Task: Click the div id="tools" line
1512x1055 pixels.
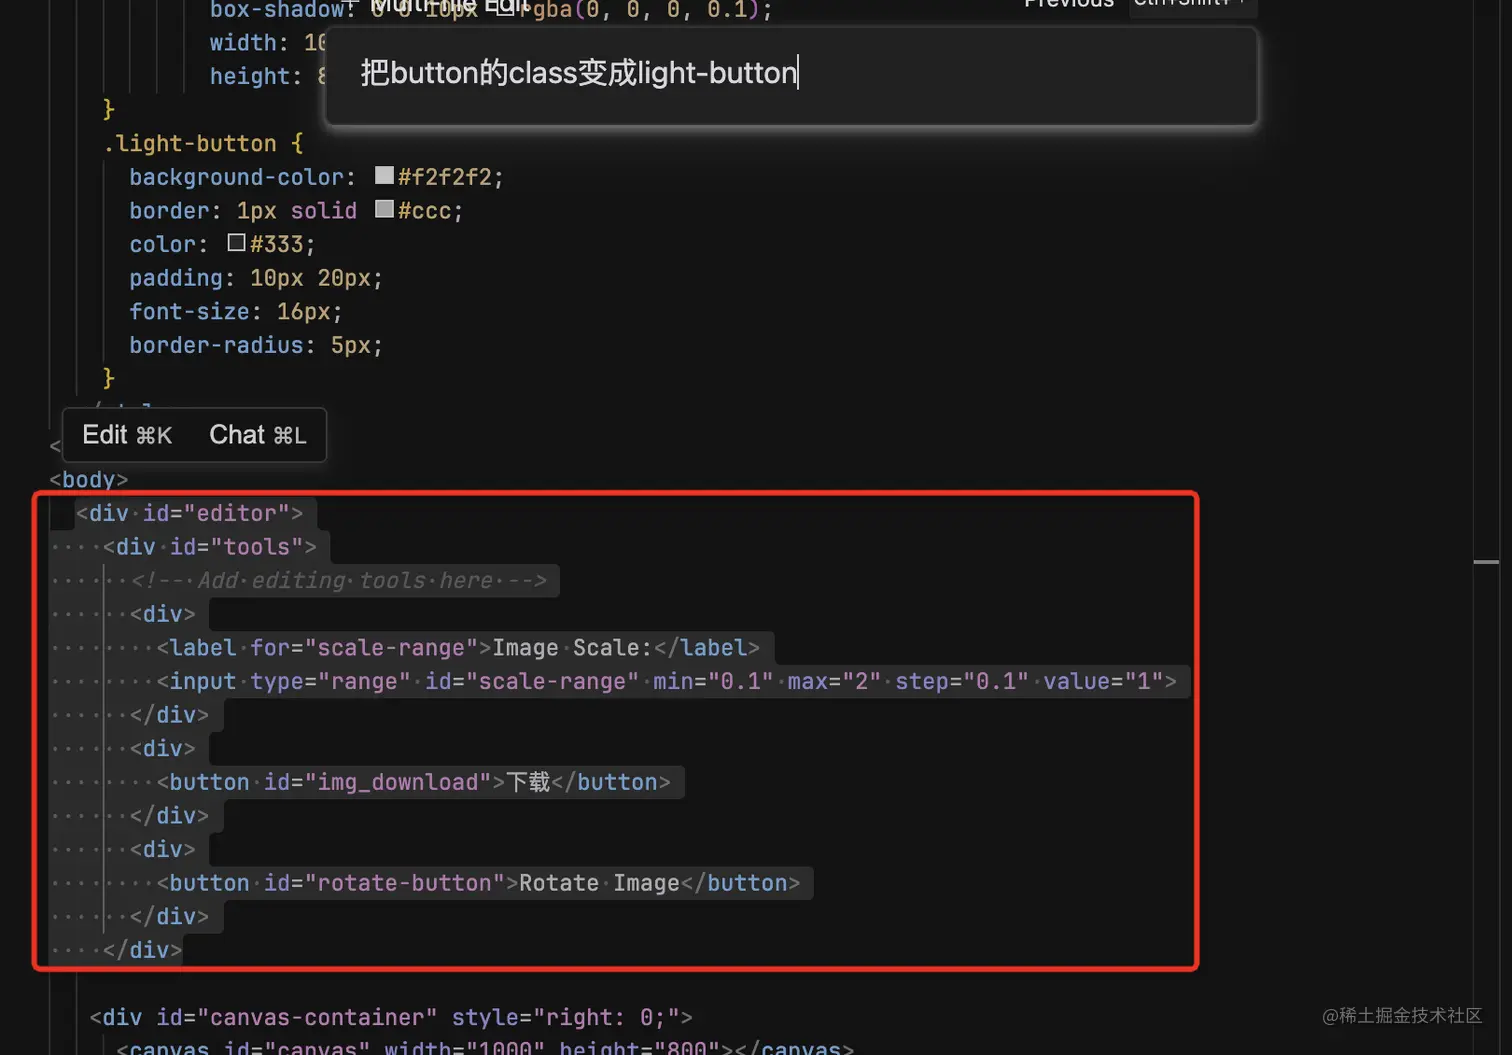Action: coord(209,547)
